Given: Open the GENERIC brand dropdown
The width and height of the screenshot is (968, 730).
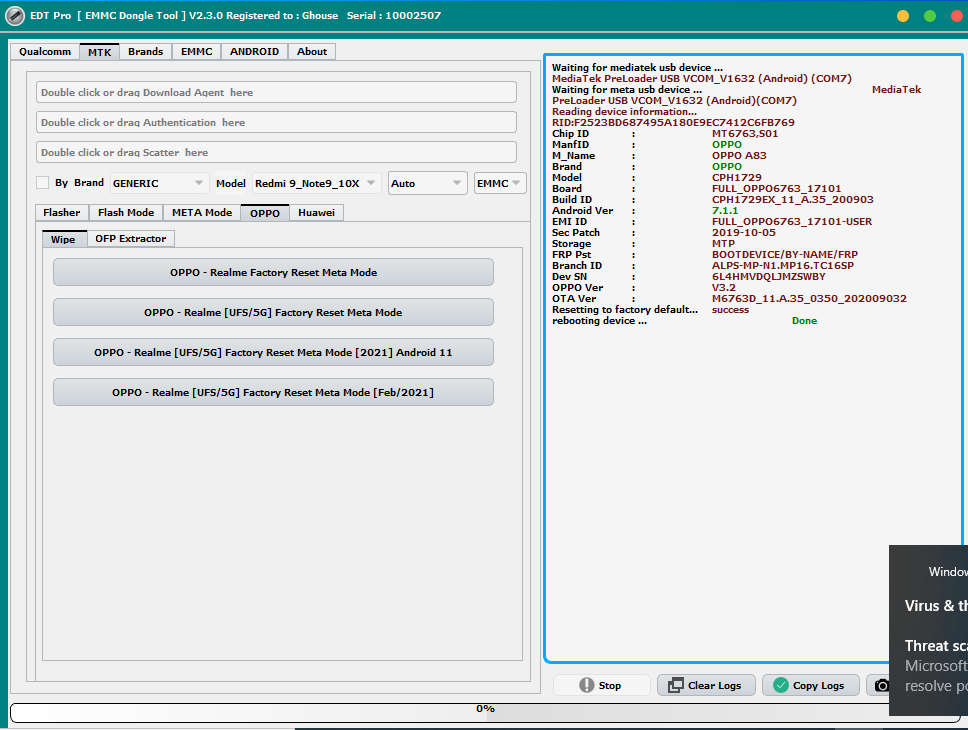Looking at the screenshot, I should 158,183.
